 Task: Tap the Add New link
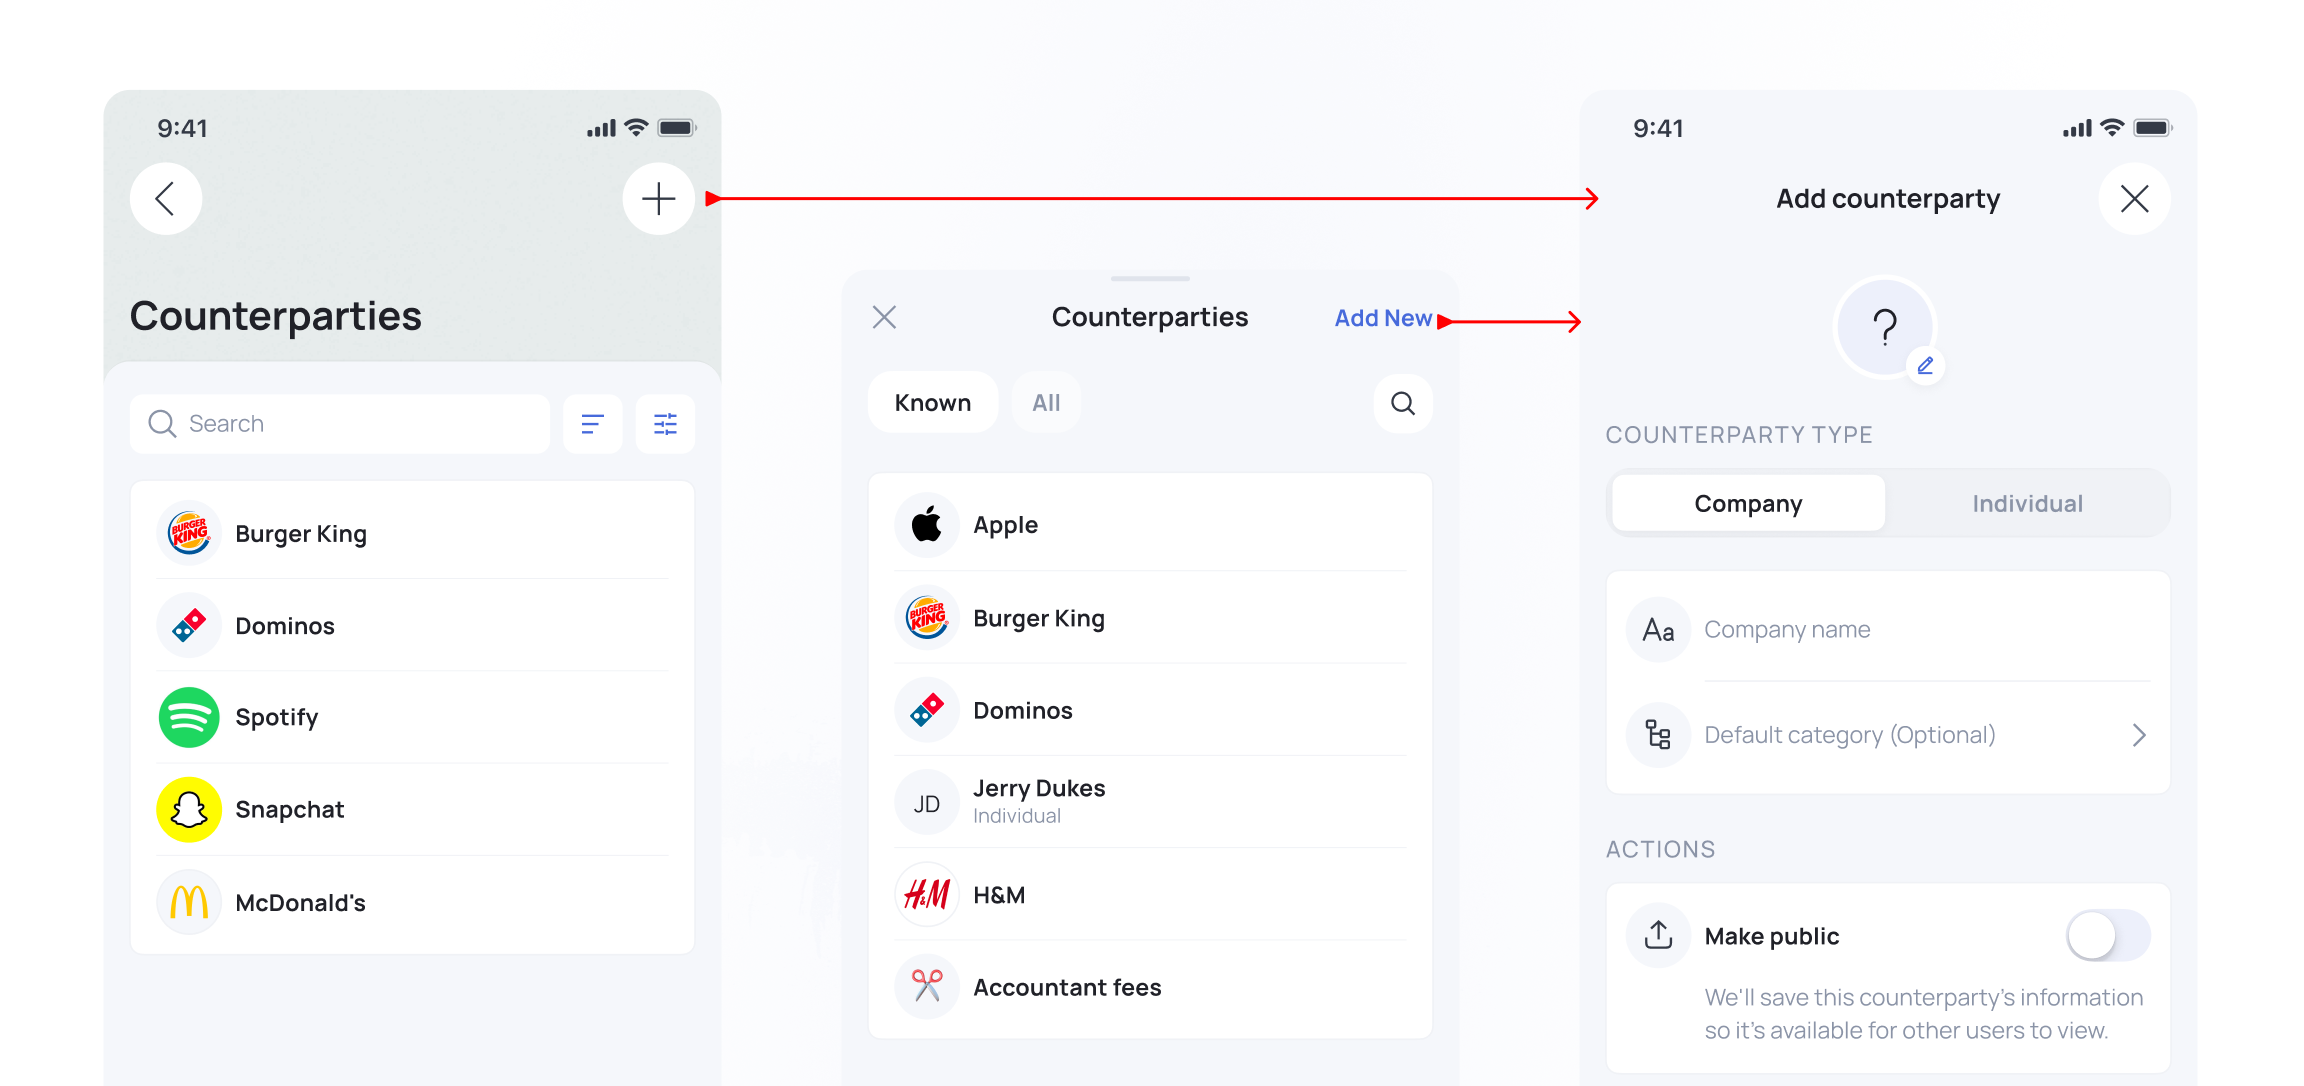click(1383, 318)
